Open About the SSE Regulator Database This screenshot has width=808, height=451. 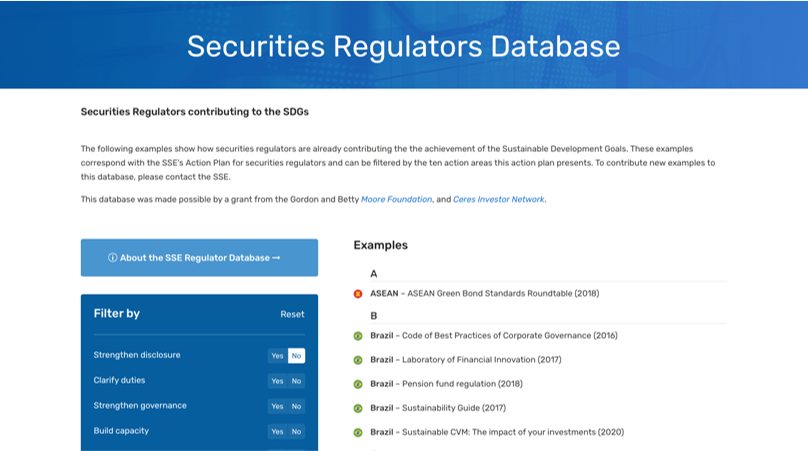[199, 258]
